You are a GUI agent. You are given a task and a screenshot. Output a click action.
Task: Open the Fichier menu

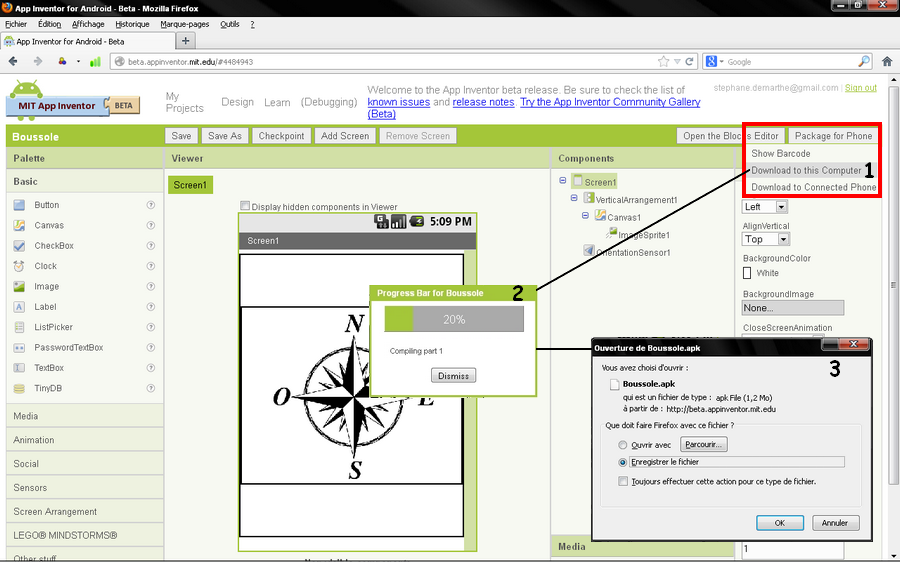[x=16, y=24]
